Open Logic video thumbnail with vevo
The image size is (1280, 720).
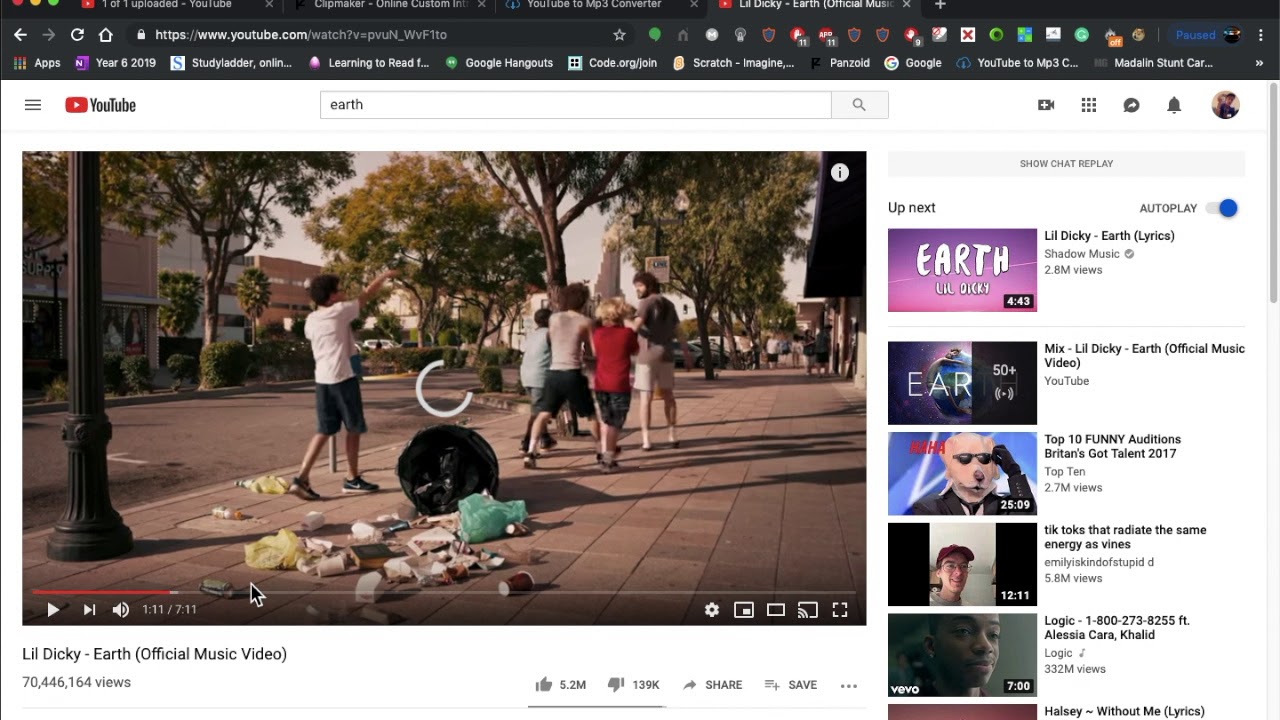click(962, 655)
